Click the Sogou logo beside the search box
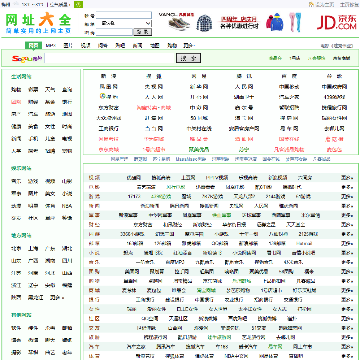Screen dimensions: 360x360 [27, 59]
